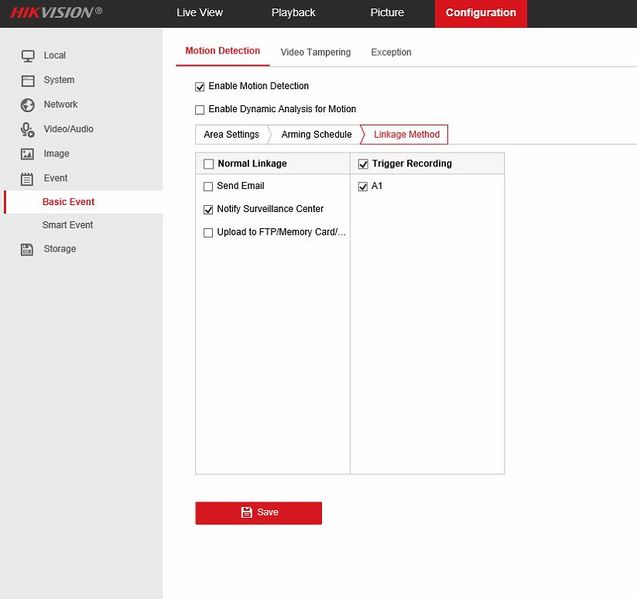The height and width of the screenshot is (599, 637).
Task: Check Upload to FTP/Memory Card option
Action: 208,232
